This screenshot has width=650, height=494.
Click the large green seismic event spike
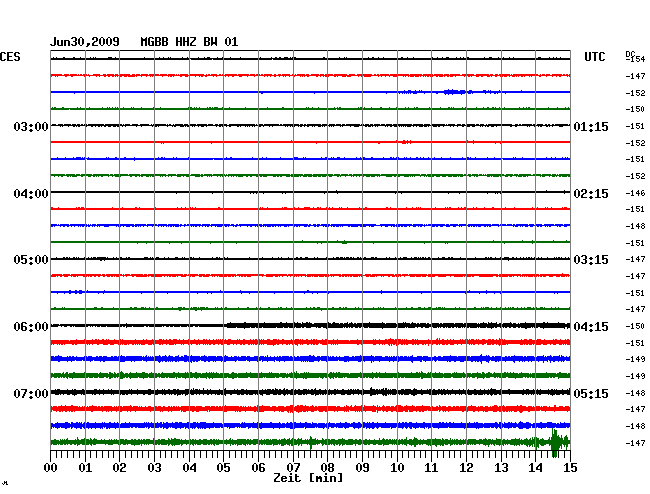(555, 443)
